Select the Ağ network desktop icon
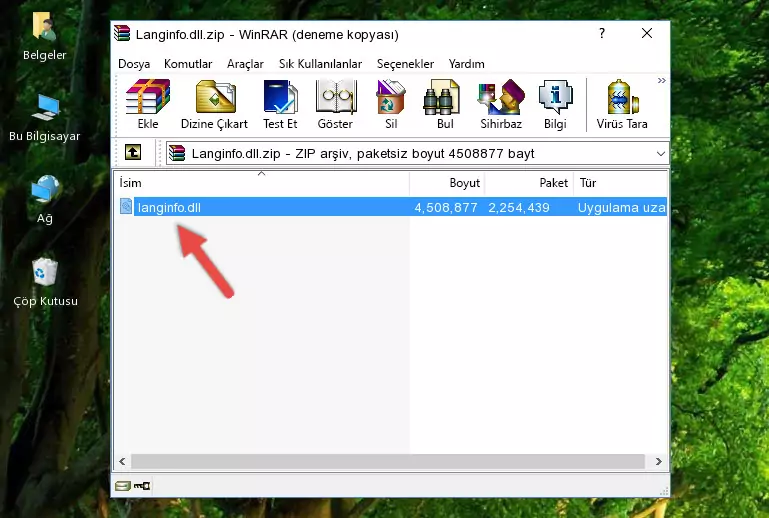Image resolution: width=769 pixels, height=518 pixels. [45, 200]
